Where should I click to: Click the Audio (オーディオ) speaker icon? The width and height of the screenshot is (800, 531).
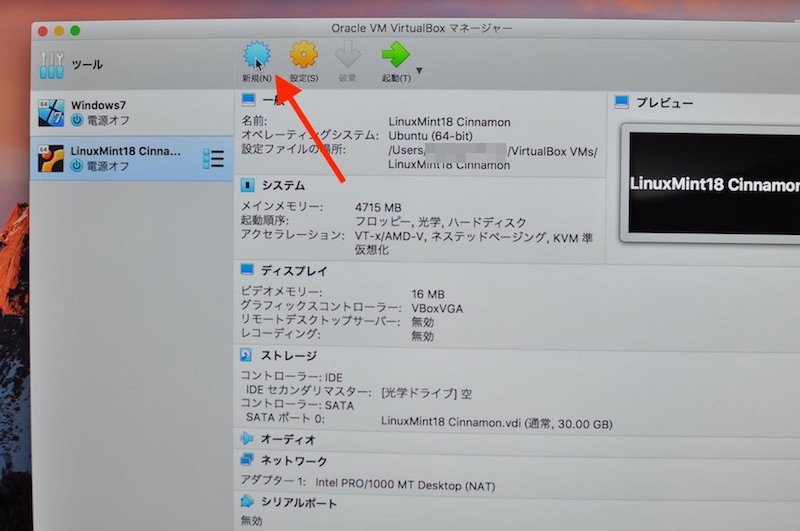(x=247, y=438)
